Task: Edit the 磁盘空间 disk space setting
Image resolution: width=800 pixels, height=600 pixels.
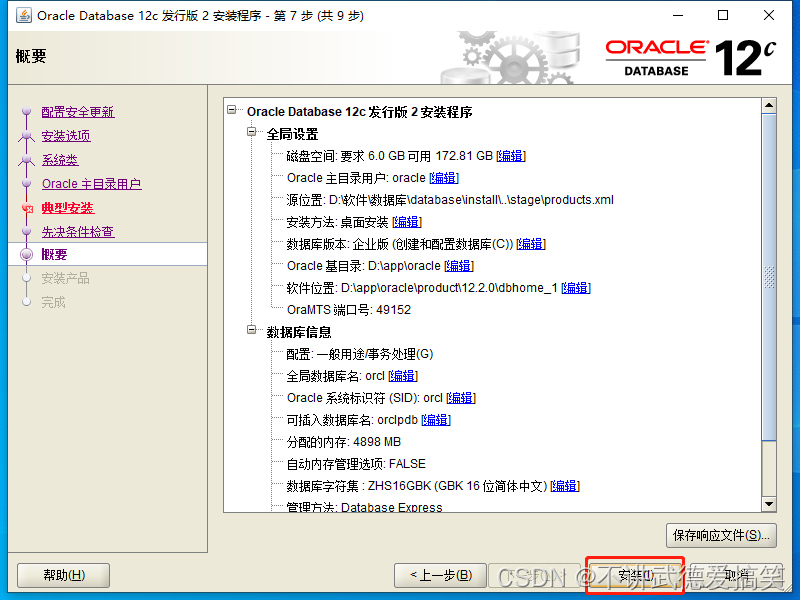Action: (511, 156)
